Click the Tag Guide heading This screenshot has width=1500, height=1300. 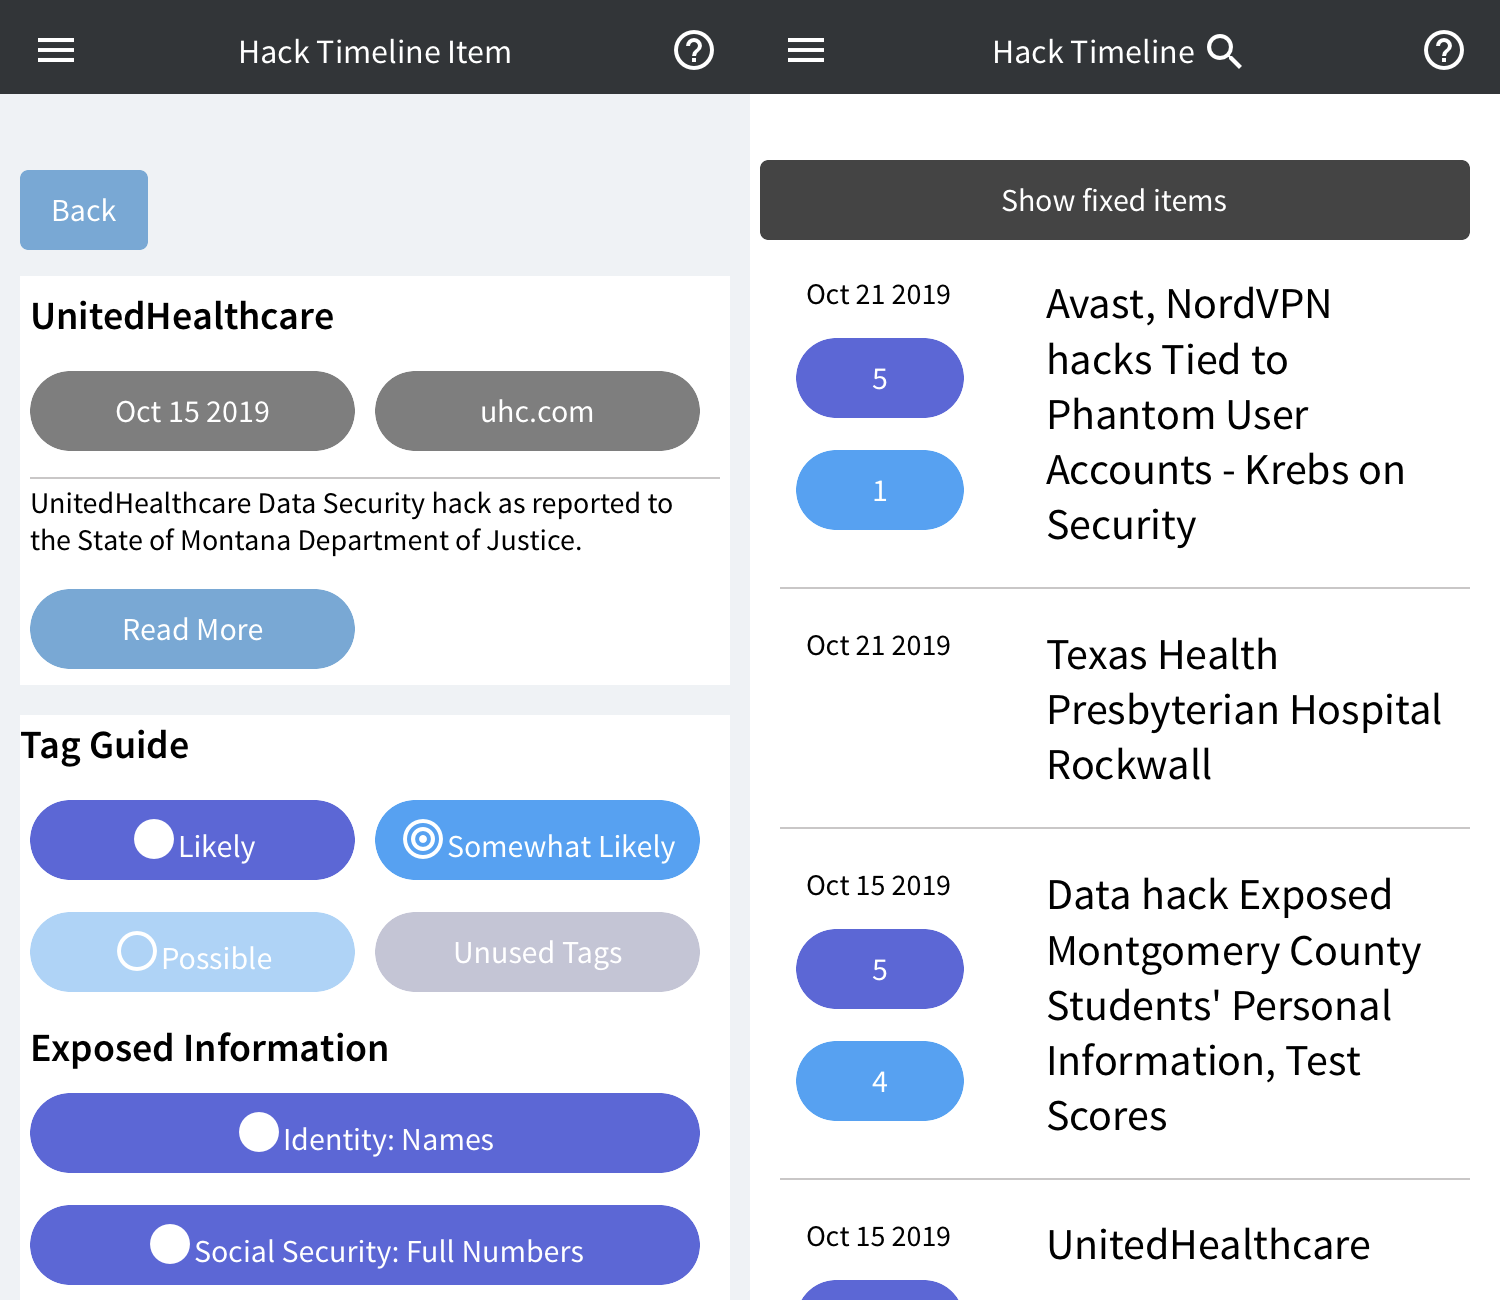click(105, 745)
